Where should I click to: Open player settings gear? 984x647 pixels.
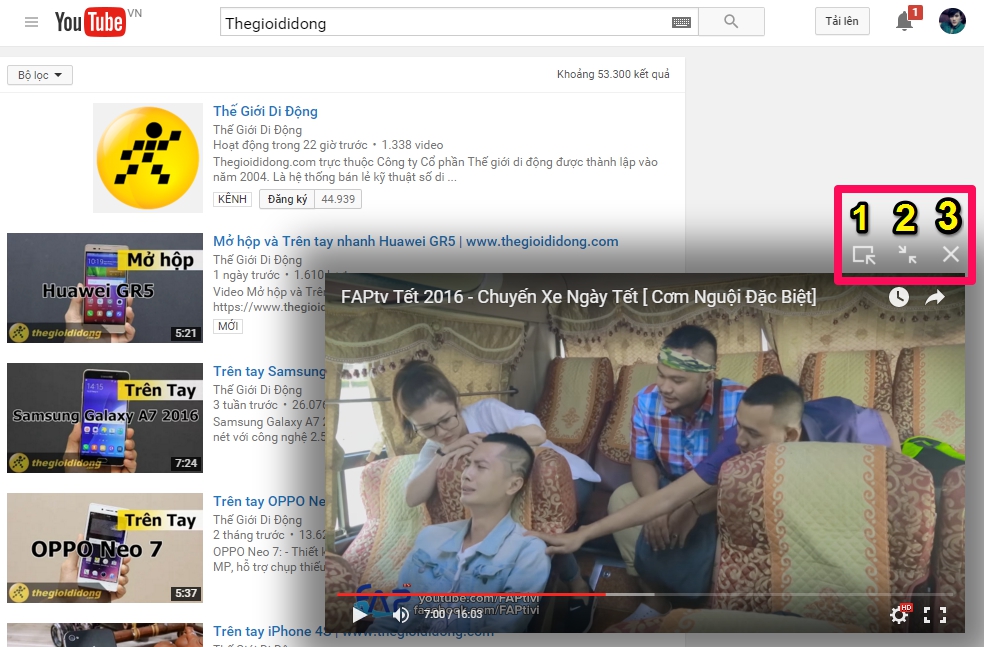[899, 615]
